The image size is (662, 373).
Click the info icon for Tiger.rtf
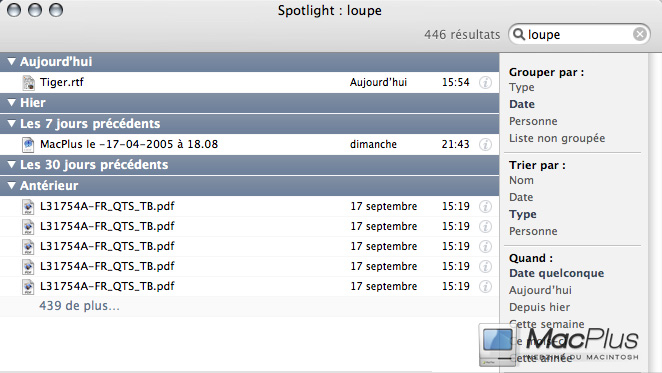tap(486, 82)
